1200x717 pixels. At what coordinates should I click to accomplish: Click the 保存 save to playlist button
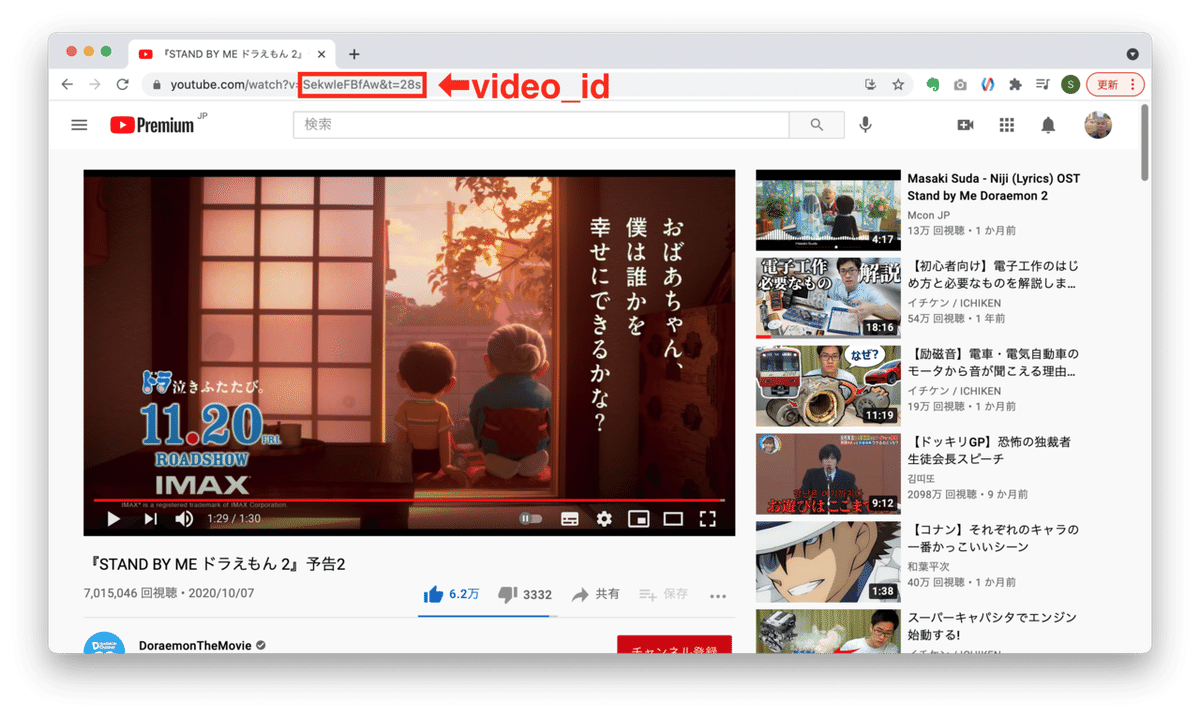pos(664,594)
